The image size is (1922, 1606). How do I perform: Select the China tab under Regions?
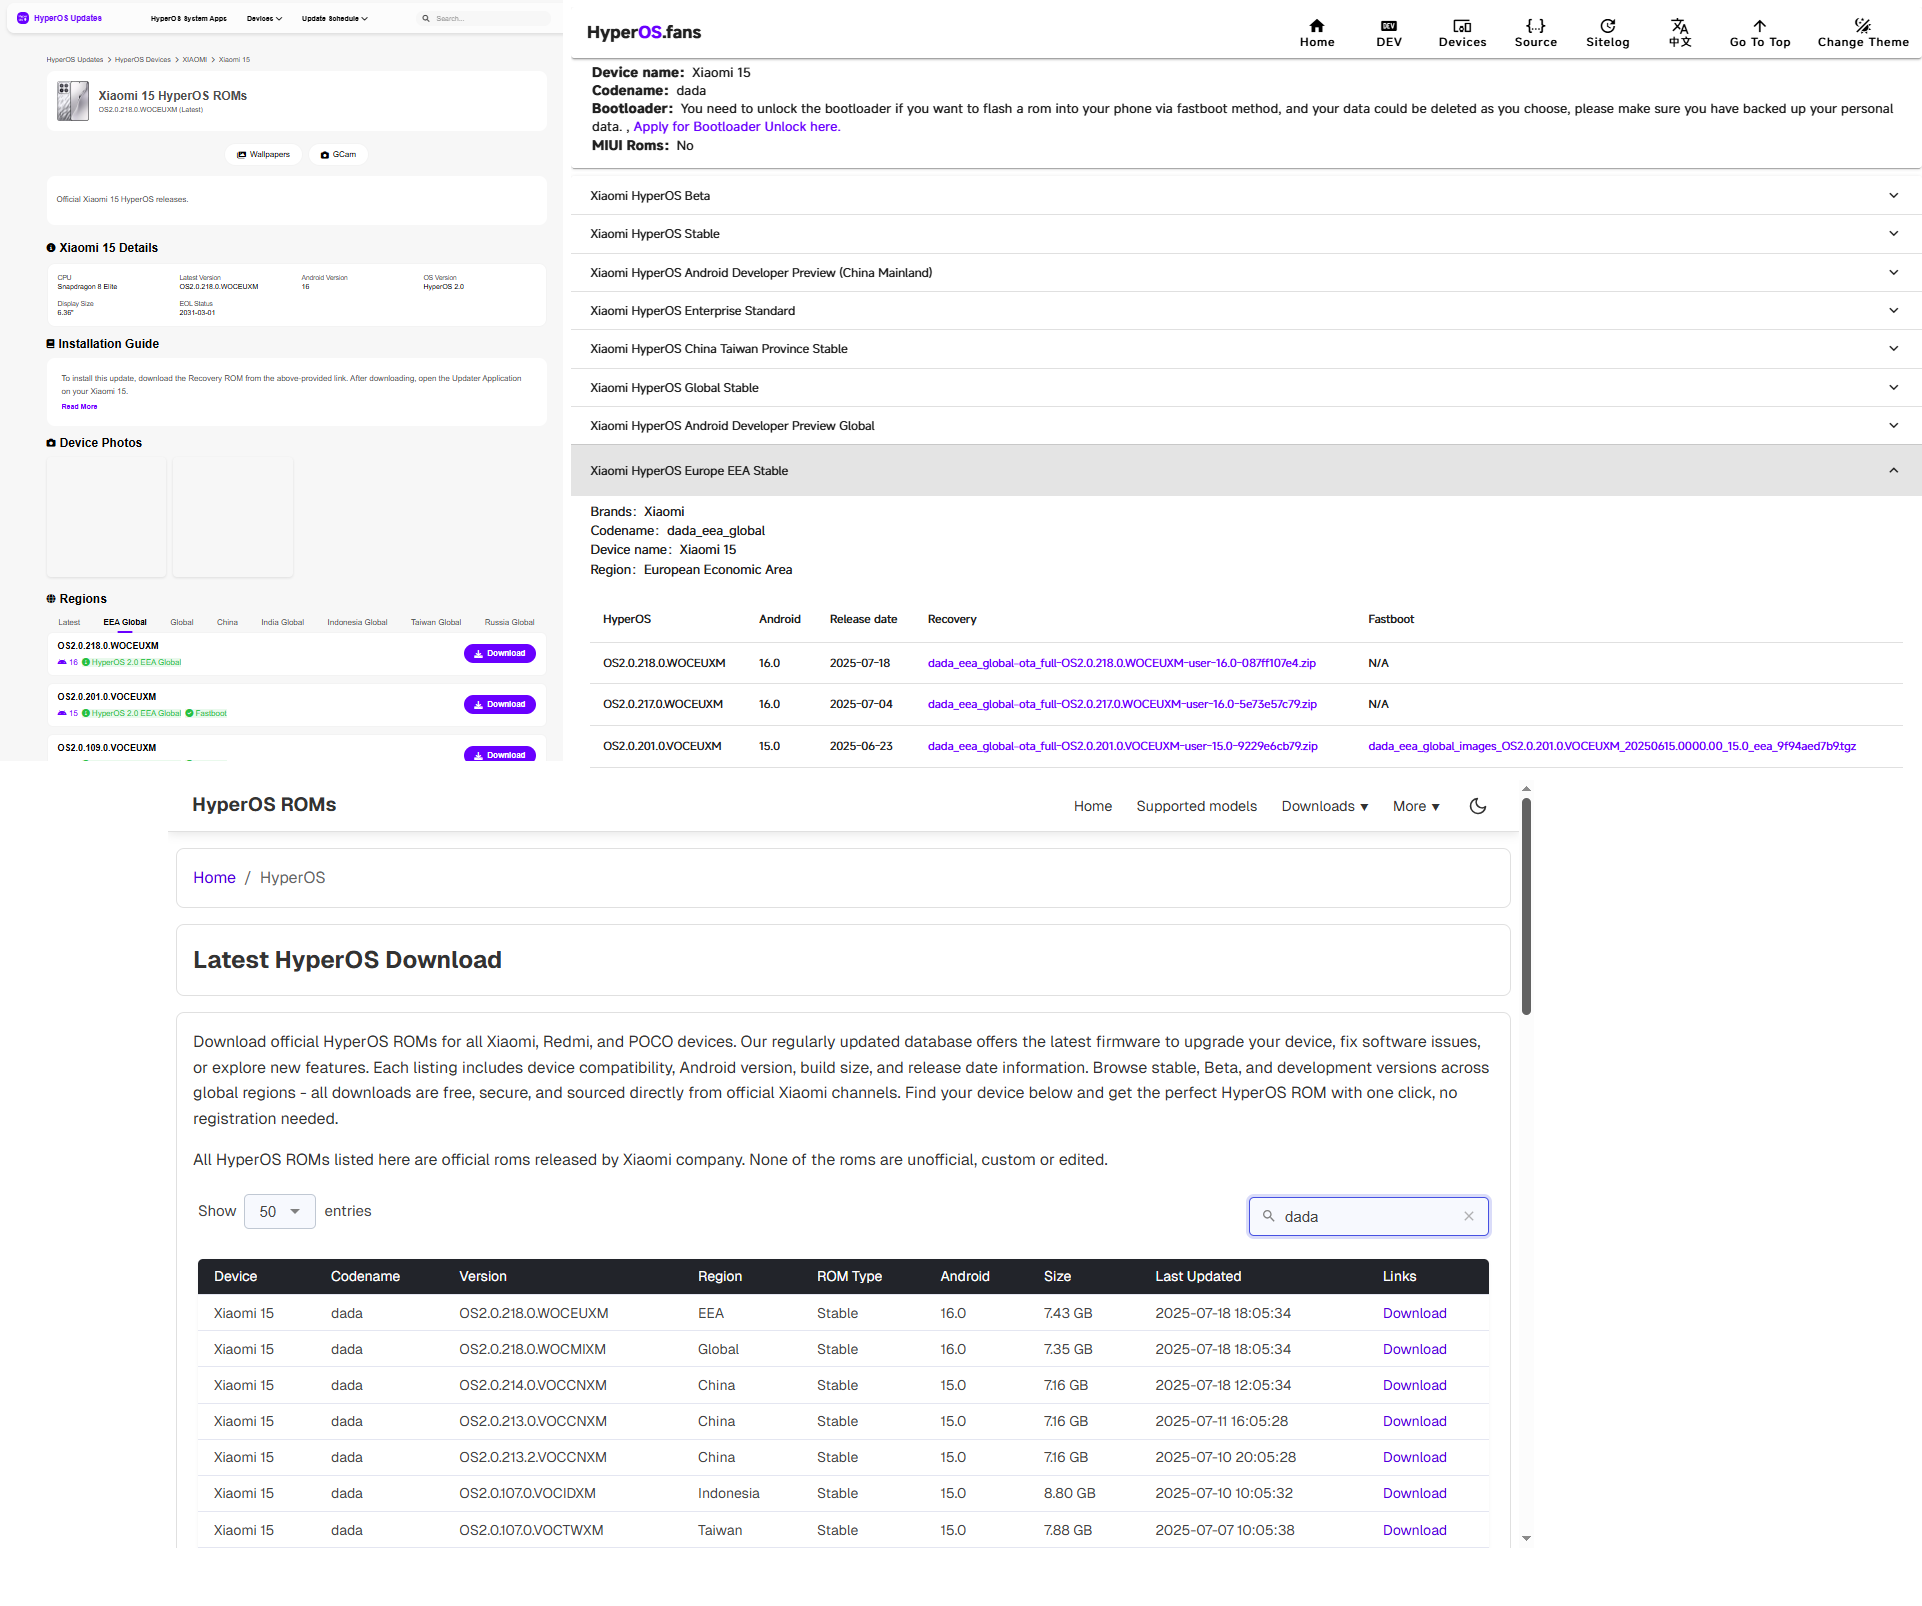pos(227,622)
